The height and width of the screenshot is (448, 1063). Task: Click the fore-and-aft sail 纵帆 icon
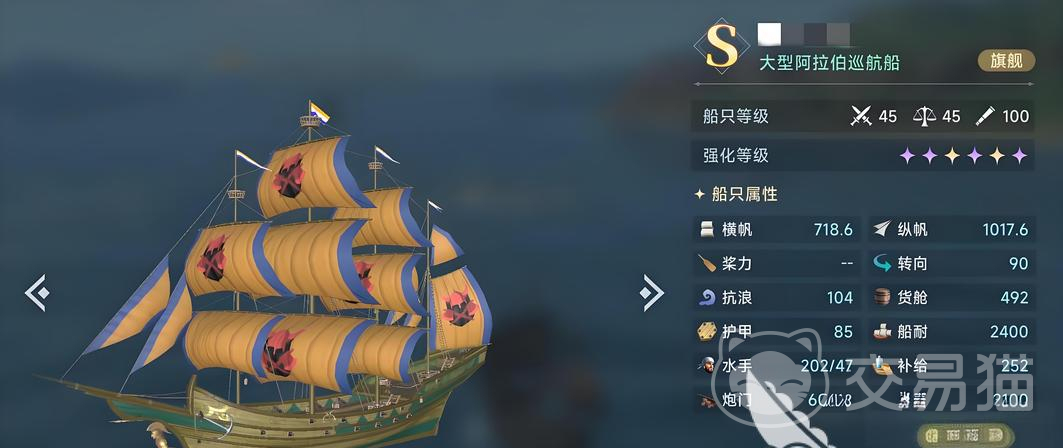(x=882, y=230)
